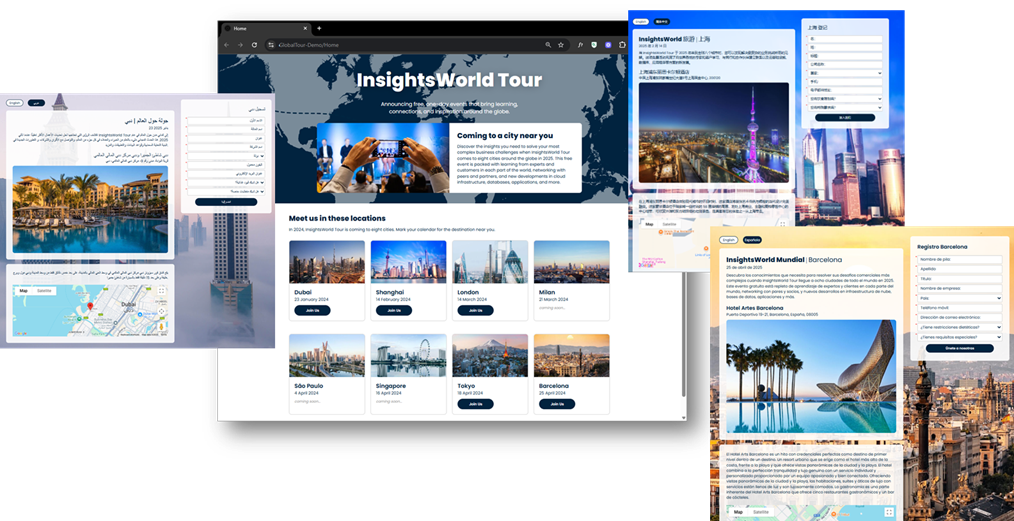
Task: Expand the País dropdown in the Barcelona form
Action: pyautogui.click(x=959, y=298)
